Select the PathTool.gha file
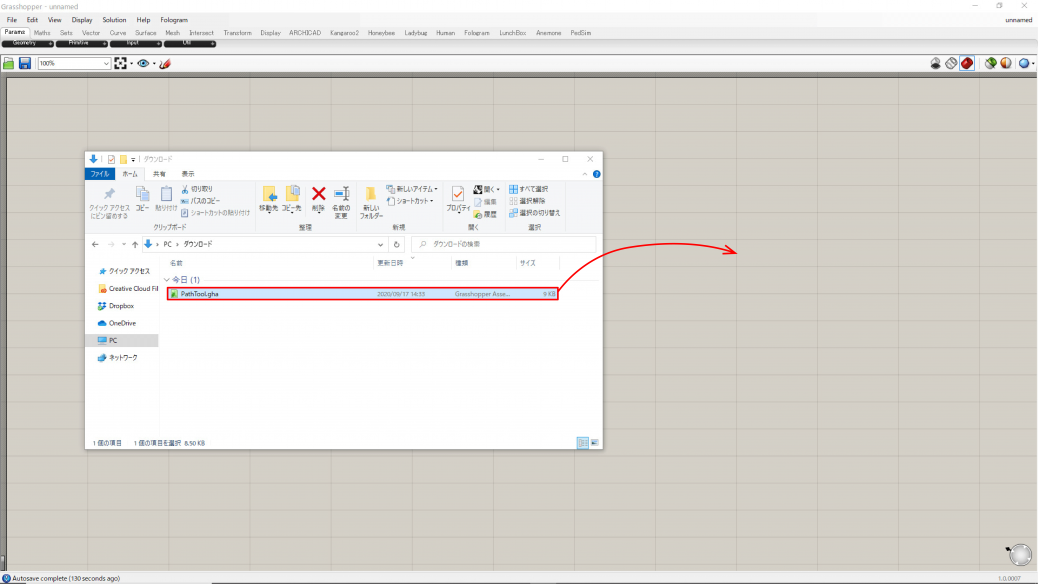This screenshot has height=584, width=1038. pyautogui.click(x=200, y=294)
